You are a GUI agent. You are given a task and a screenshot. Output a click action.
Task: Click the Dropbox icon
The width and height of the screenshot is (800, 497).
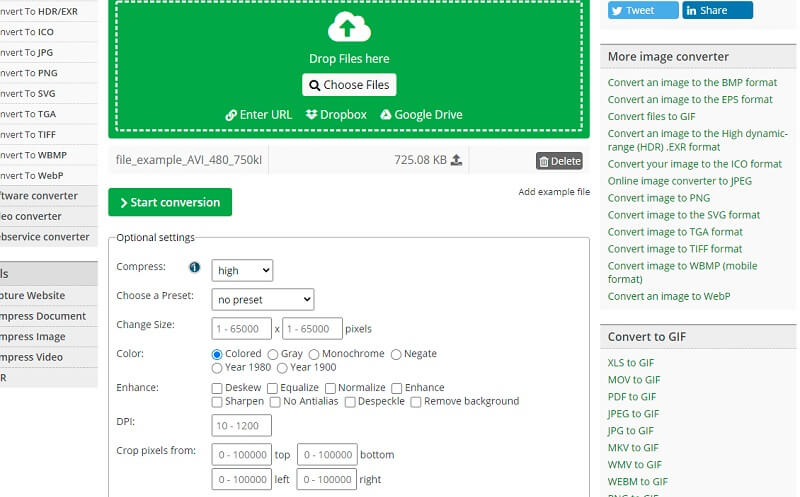click(x=311, y=115)
